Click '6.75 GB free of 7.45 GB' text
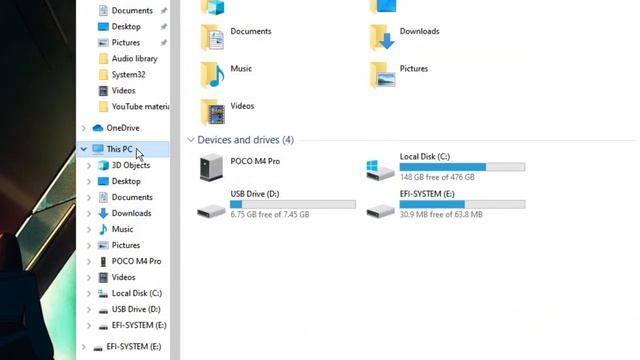 (x=269, y=214)
